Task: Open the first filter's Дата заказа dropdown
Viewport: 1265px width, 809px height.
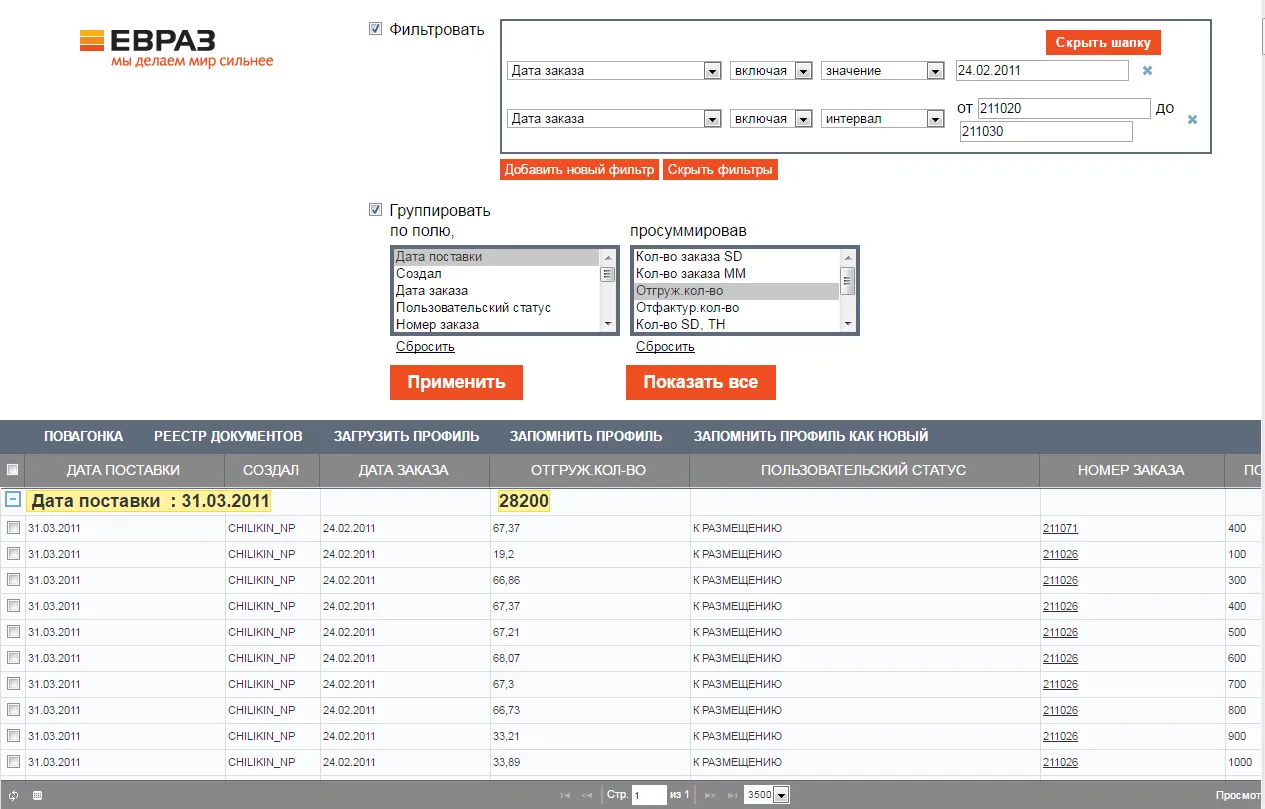Action: pos(712,71)
